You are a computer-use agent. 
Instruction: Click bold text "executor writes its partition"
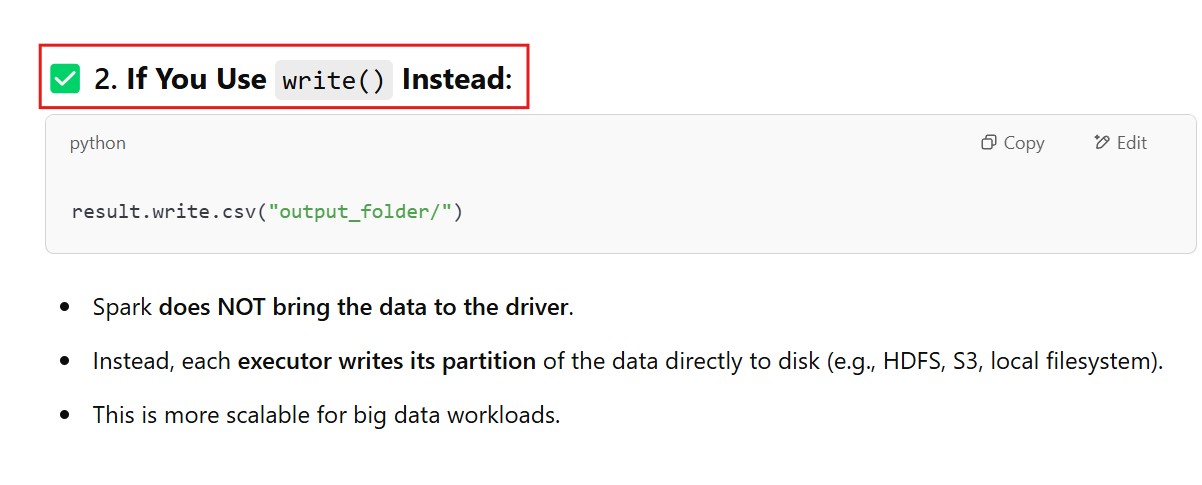pyautogui.click(x=386, y=361)
